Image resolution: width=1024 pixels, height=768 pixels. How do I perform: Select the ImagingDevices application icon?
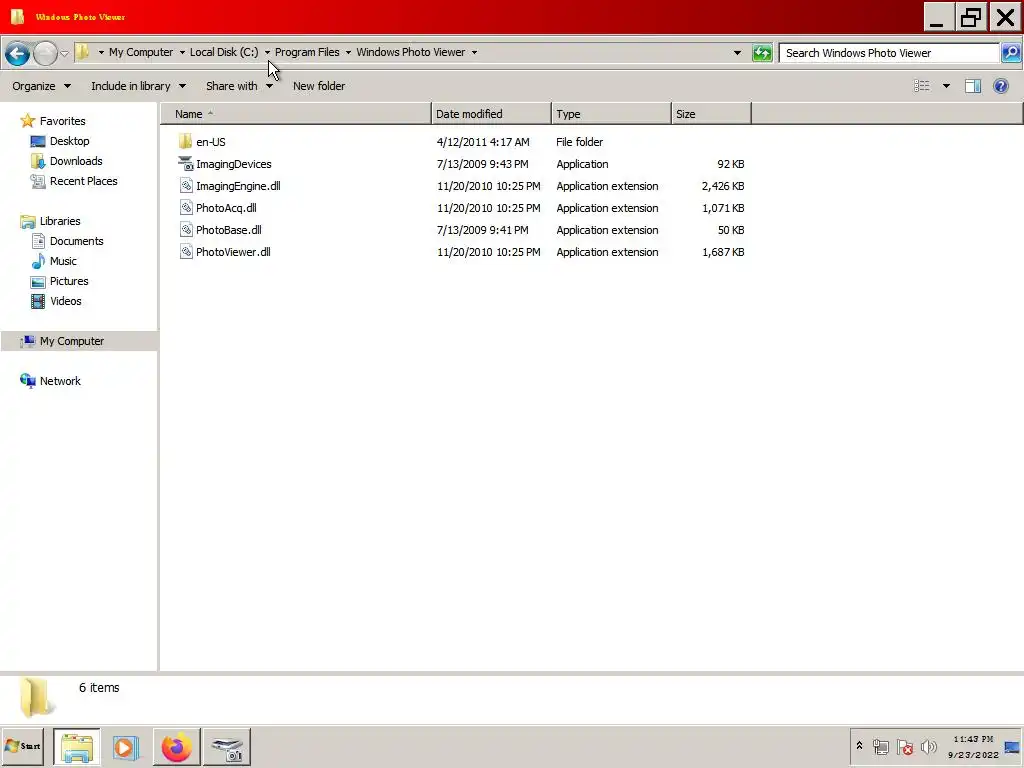(186, 164)
